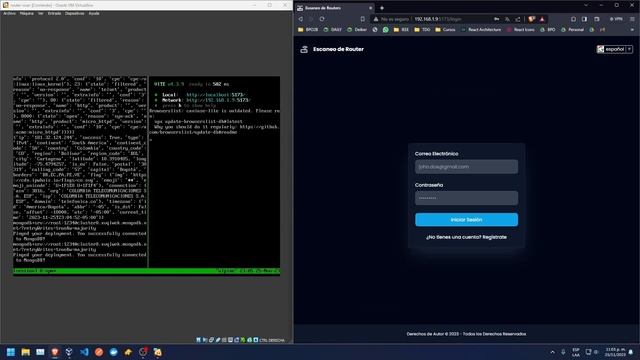This screenshot has width=640, height=360.
Task: Click the translate page icon
Action: [x=507, y=19]
